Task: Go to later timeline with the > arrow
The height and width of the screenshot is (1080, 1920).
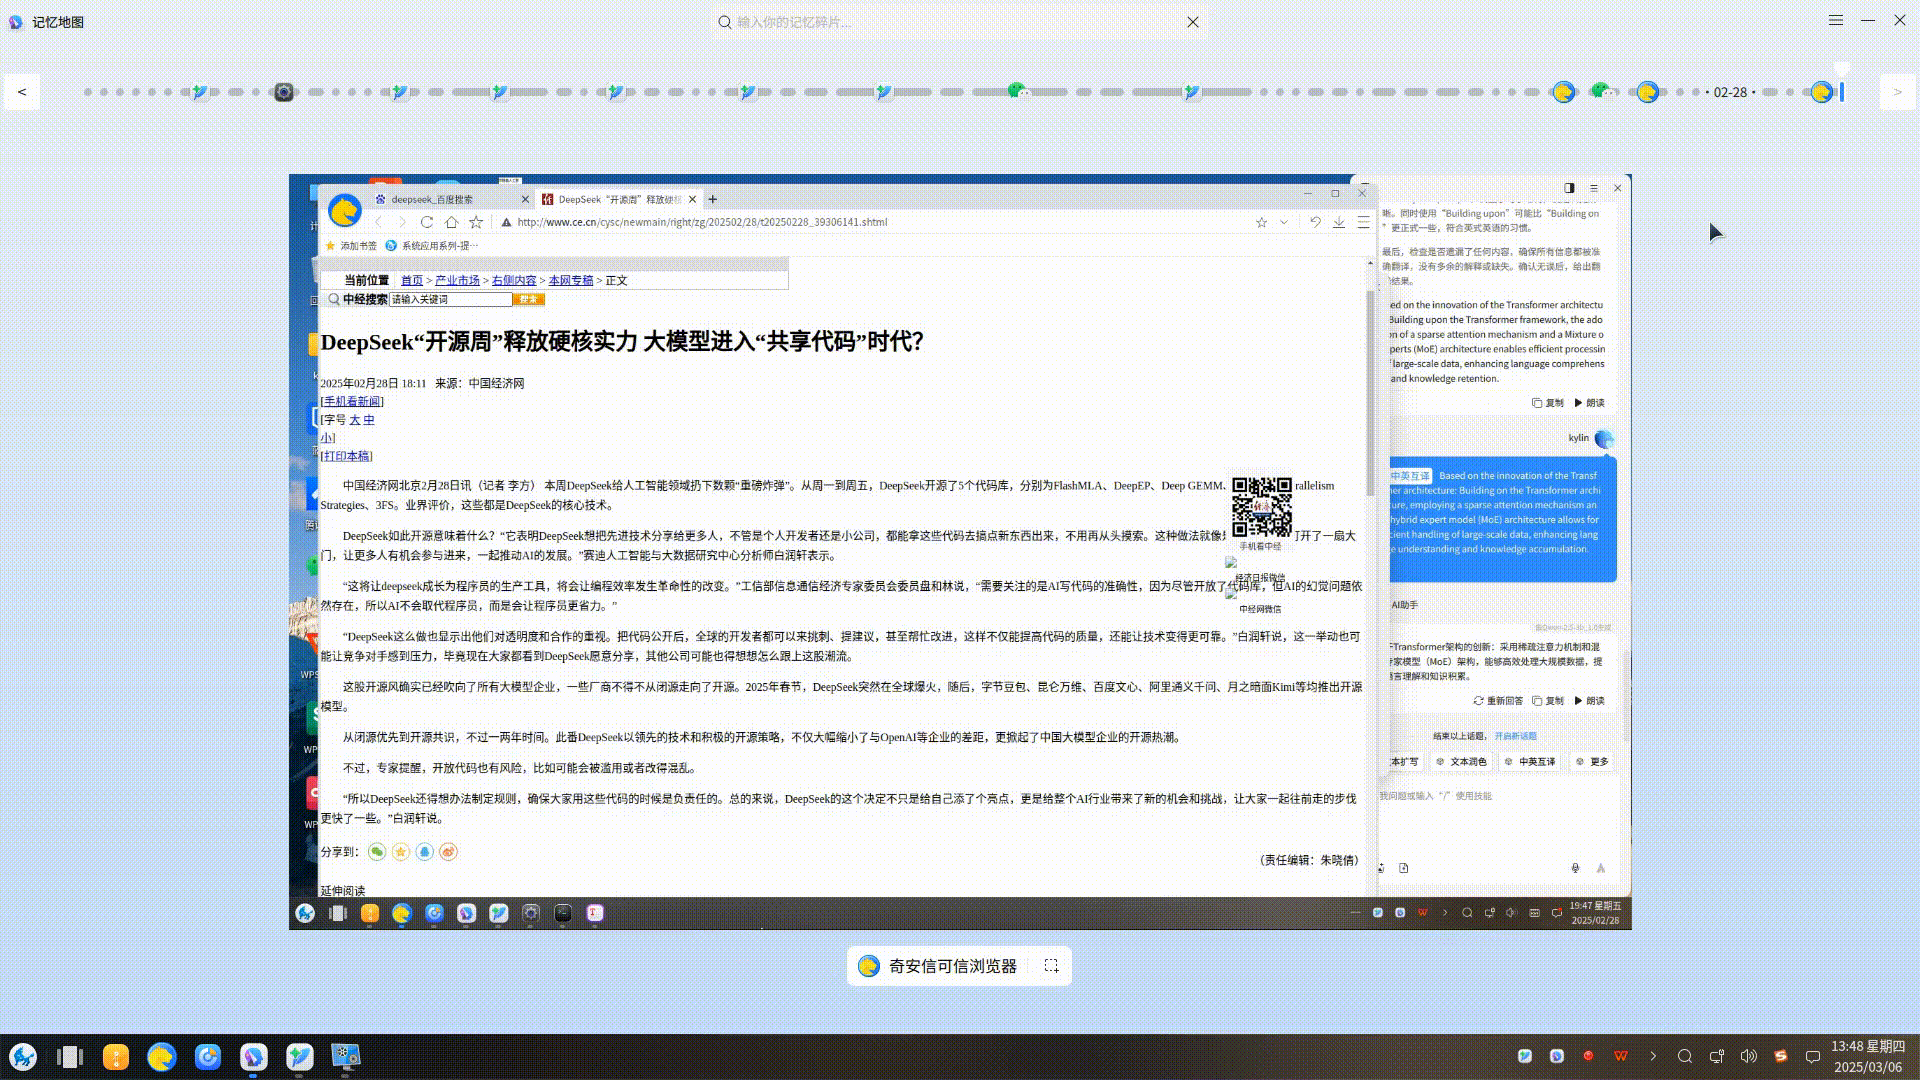Action: (1897, 92)
